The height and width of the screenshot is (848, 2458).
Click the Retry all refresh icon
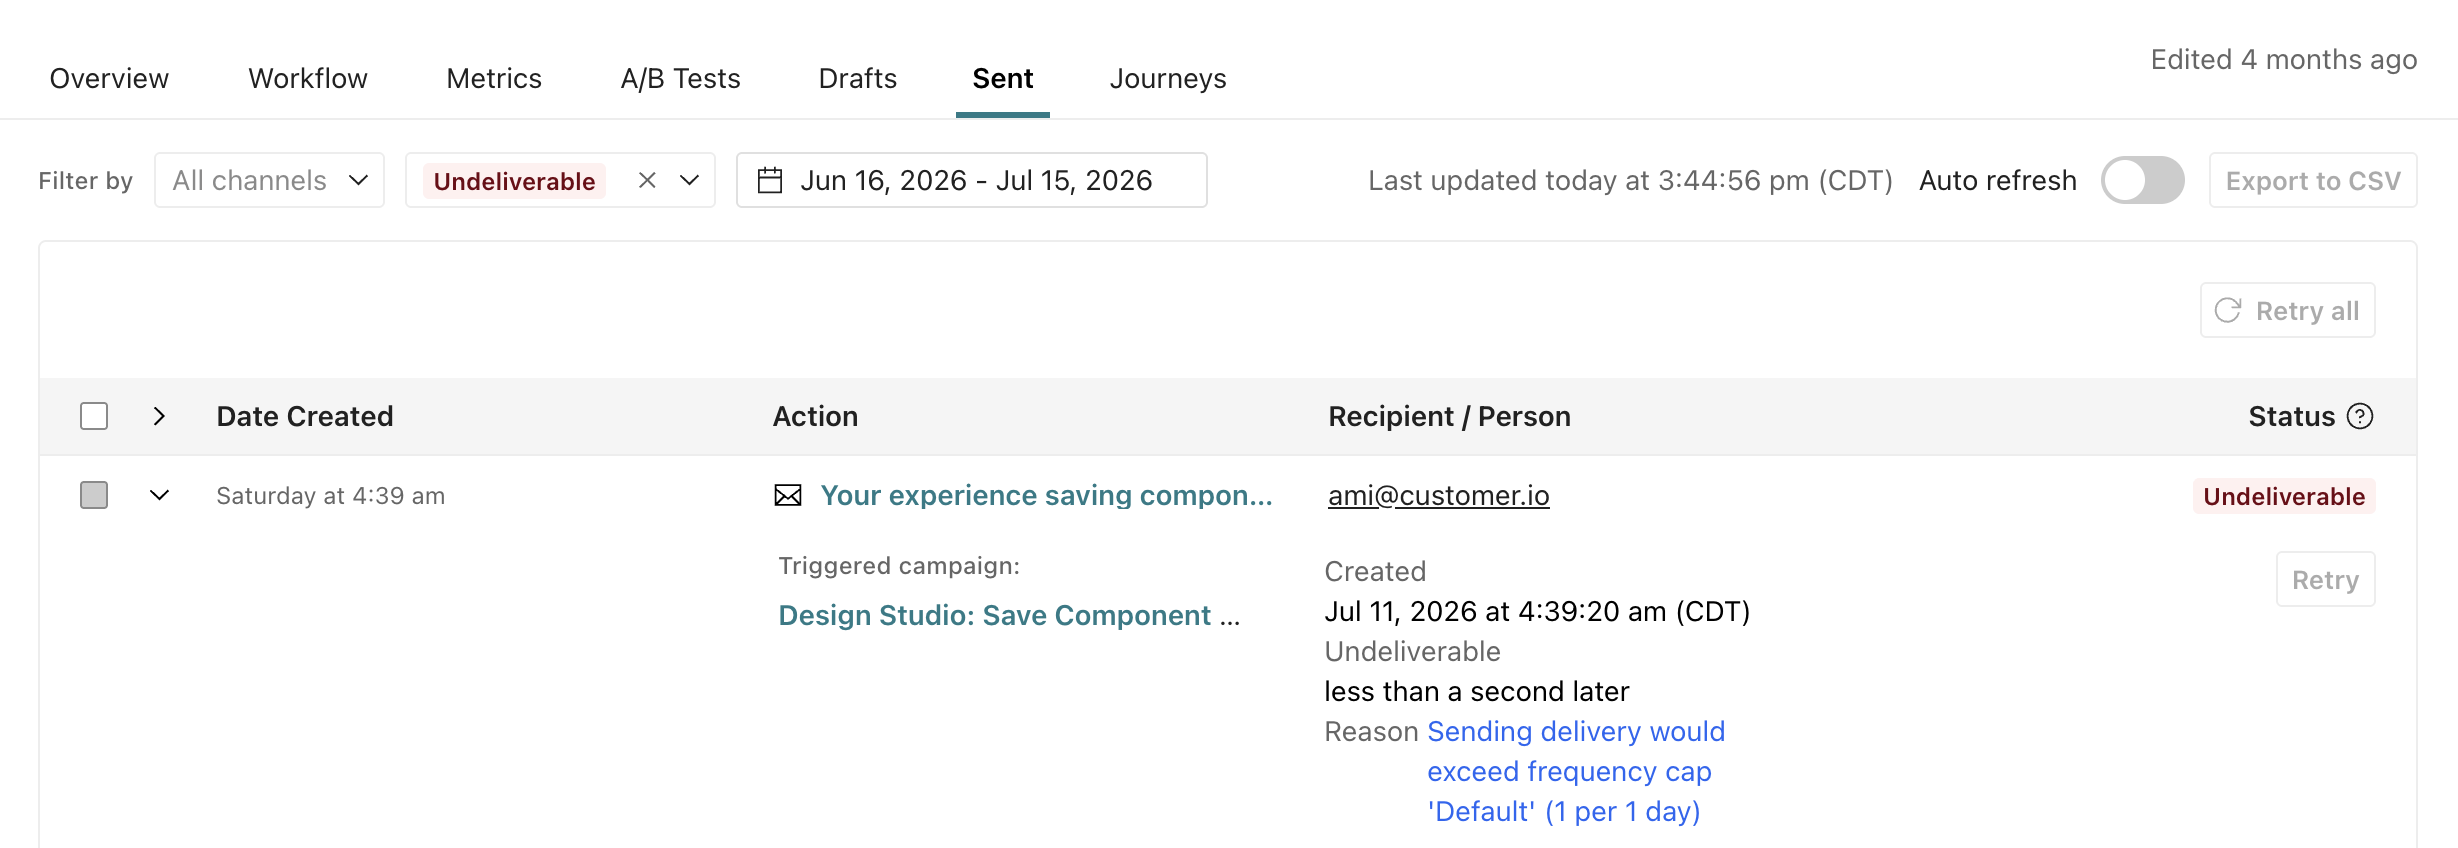pos(2227,311)
